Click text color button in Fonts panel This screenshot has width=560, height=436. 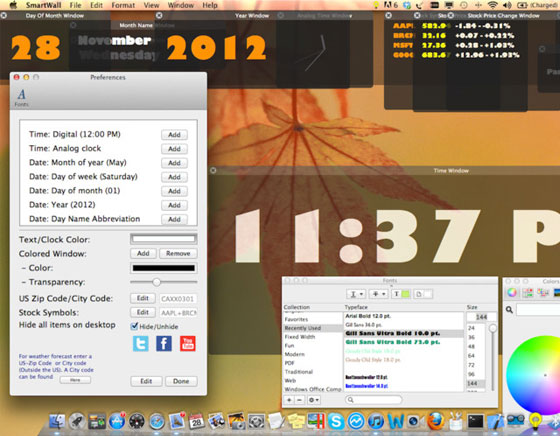pos(402,294)
